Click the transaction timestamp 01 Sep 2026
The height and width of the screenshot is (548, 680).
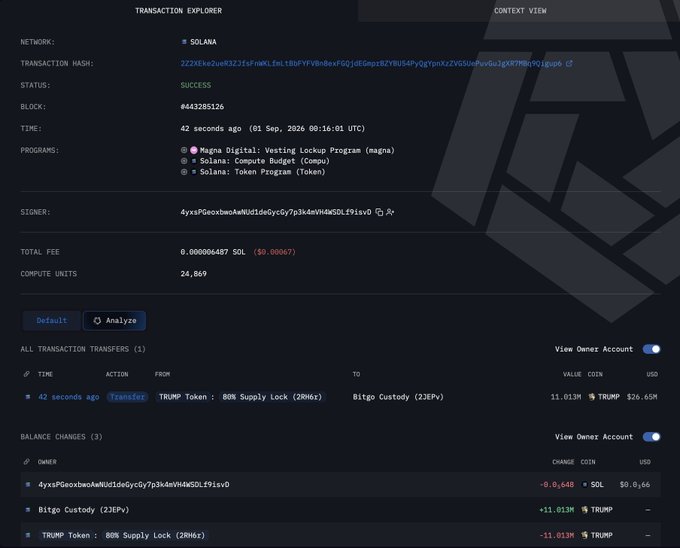(x=307, y=128)
